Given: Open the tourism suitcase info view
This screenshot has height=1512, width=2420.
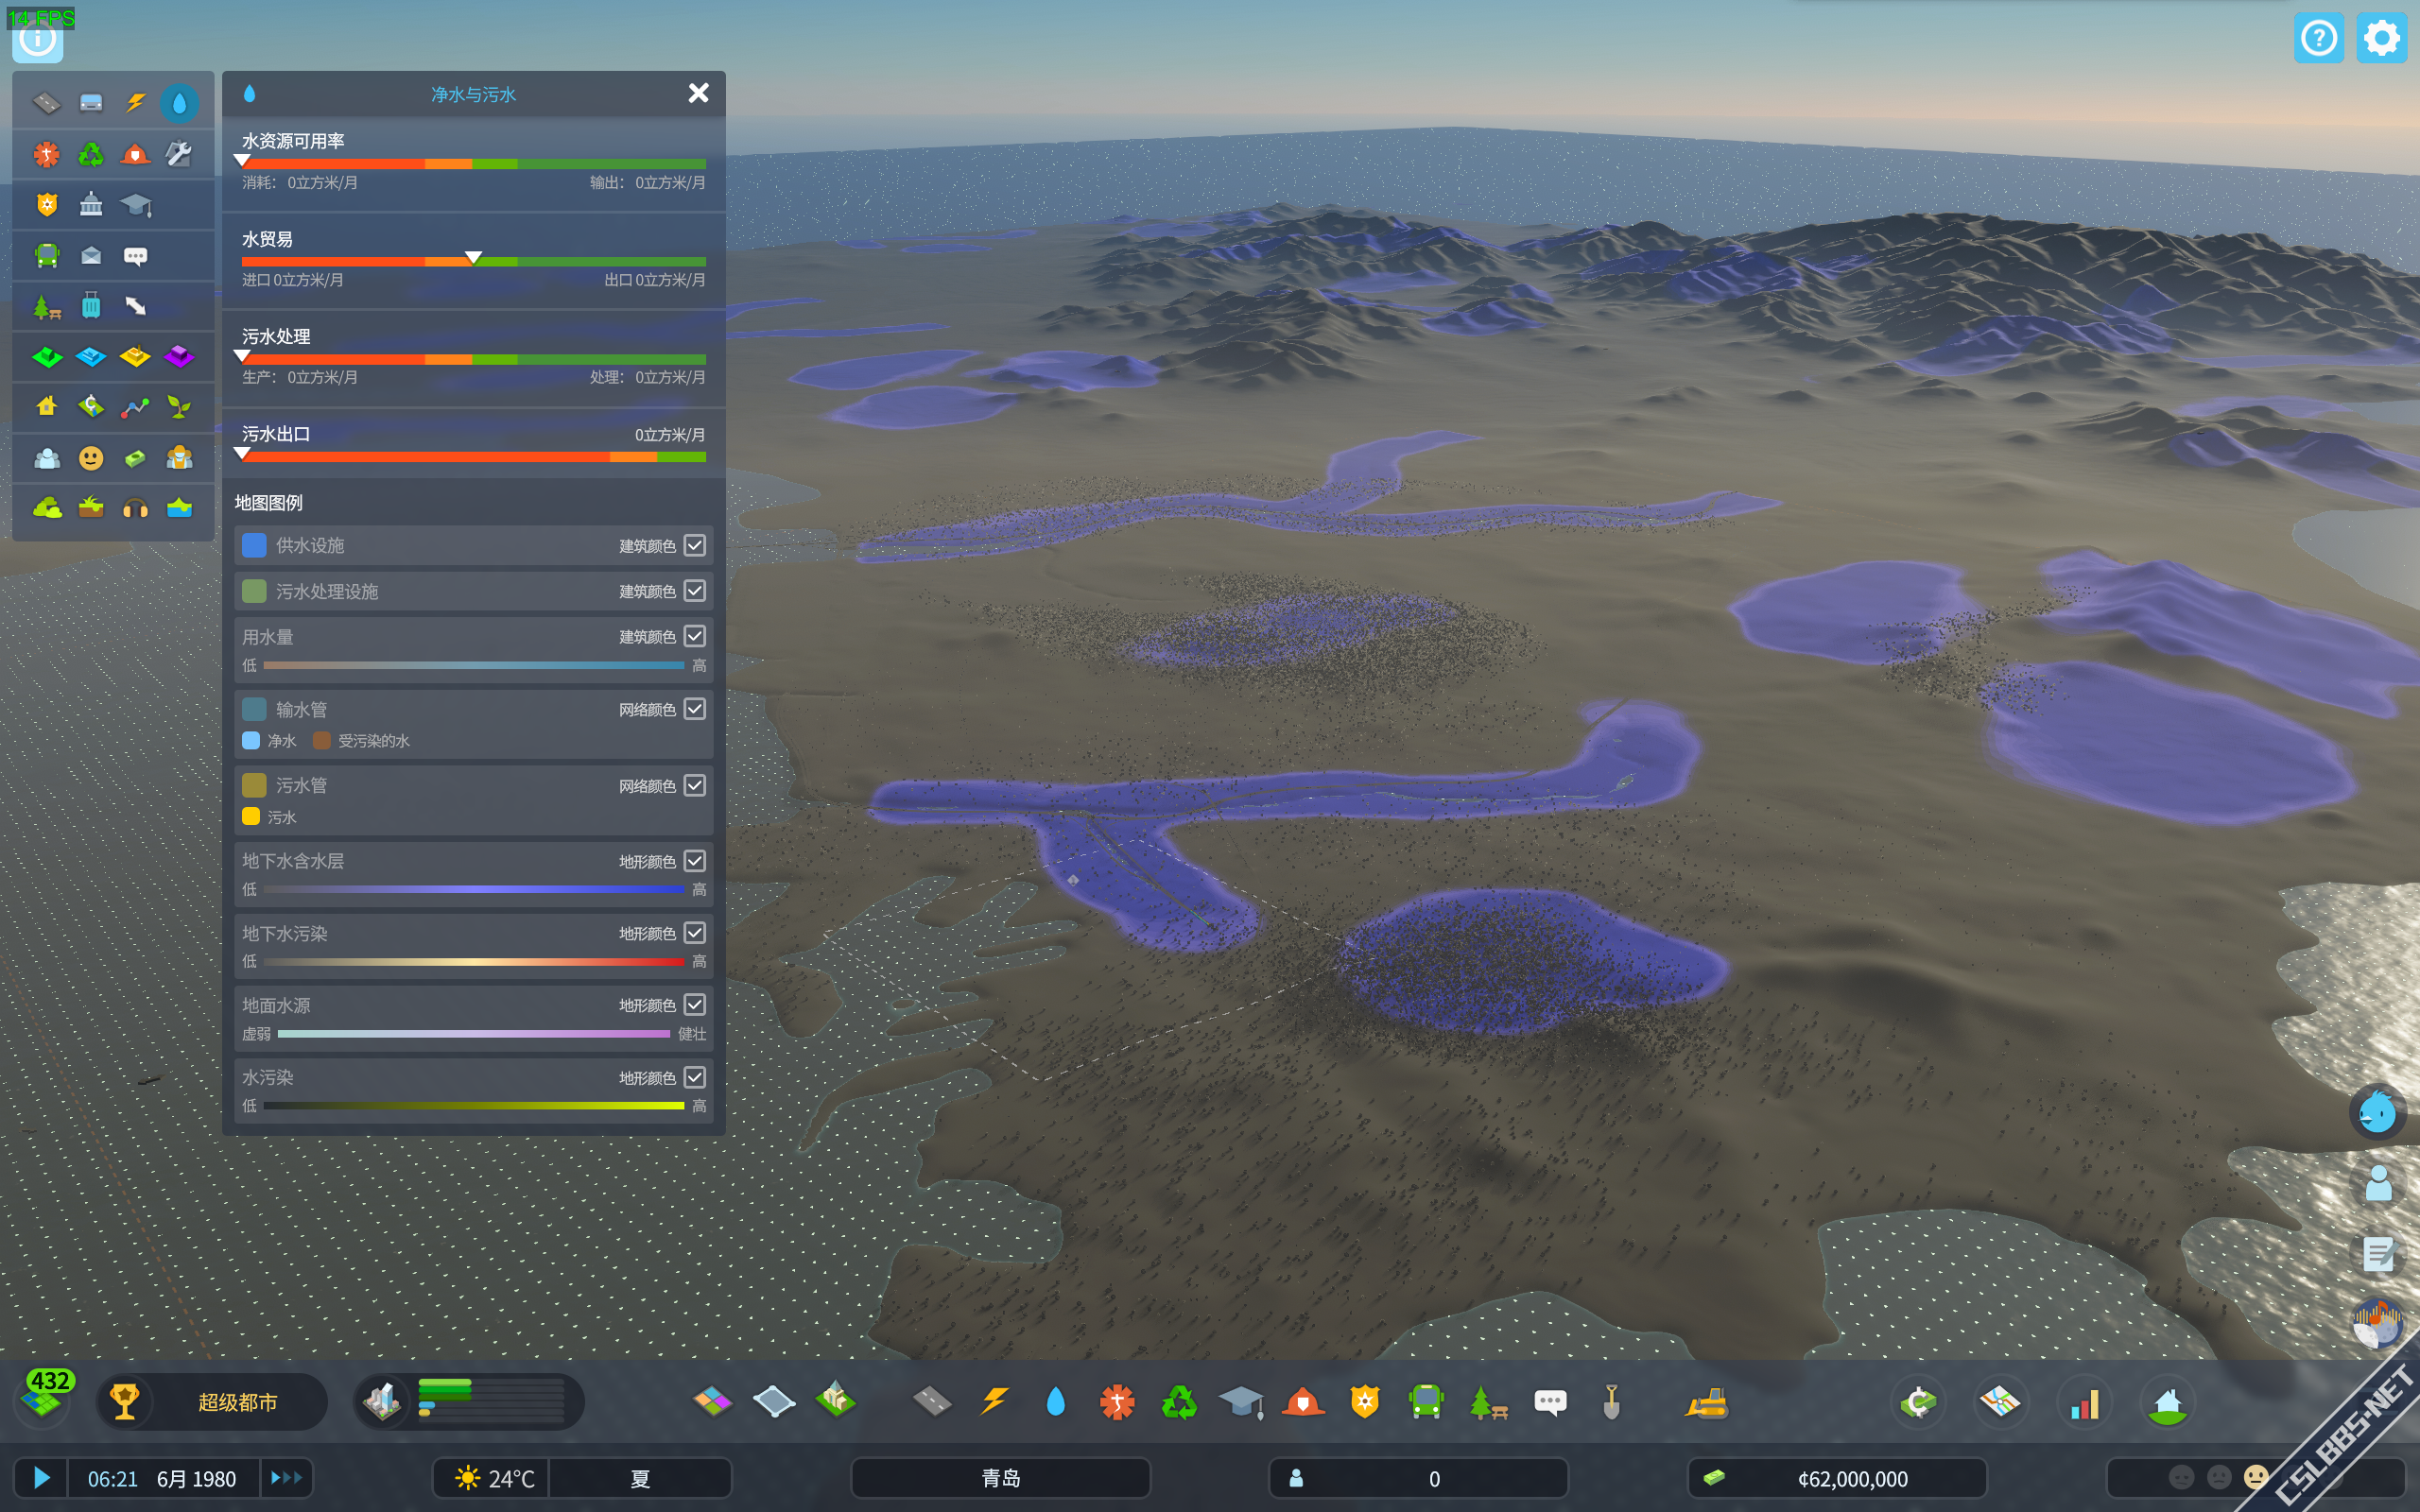Looking at the screenshot, I should [x=91, y=306].
